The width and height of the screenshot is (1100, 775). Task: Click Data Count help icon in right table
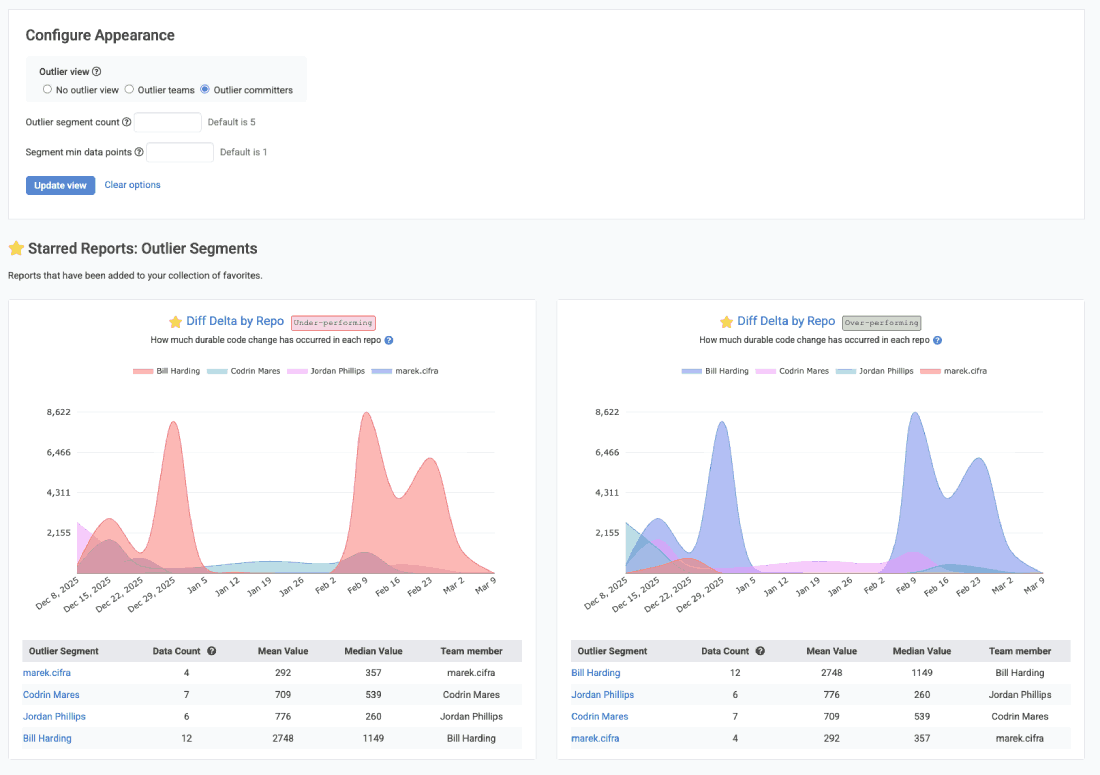(760, 651)
